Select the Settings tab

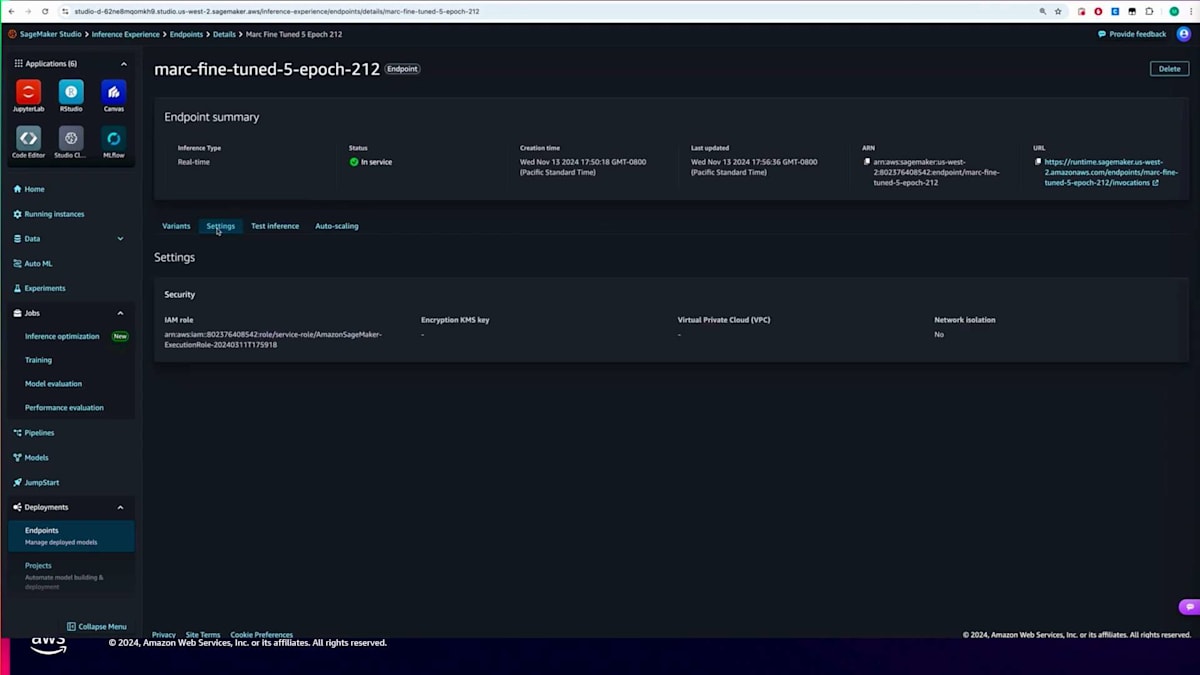coord(220,226)
